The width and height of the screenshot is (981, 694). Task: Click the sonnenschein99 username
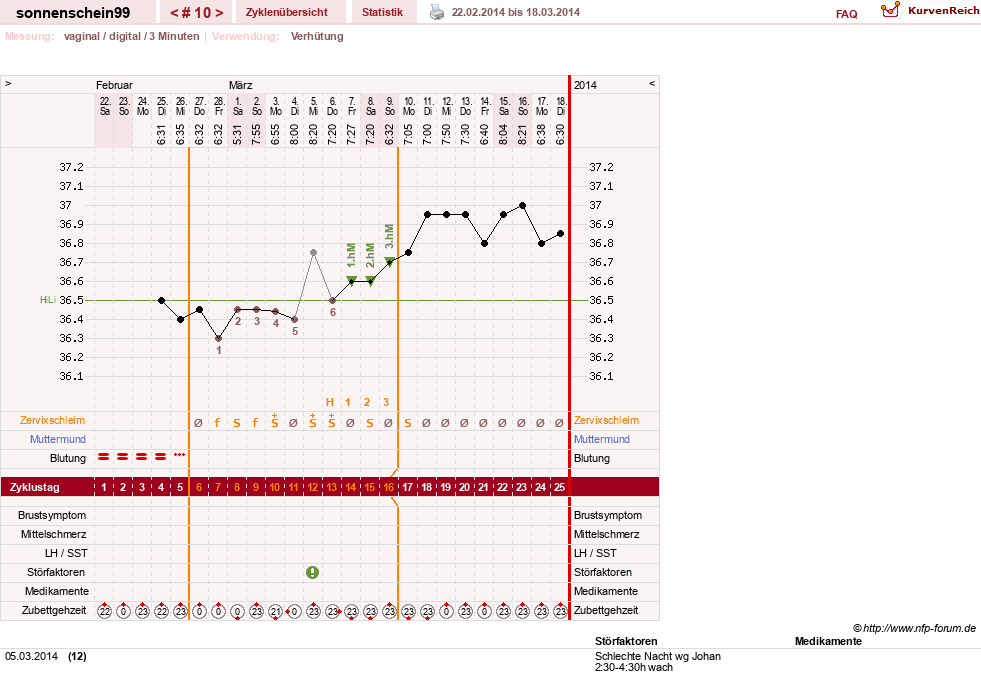[73, 13]
